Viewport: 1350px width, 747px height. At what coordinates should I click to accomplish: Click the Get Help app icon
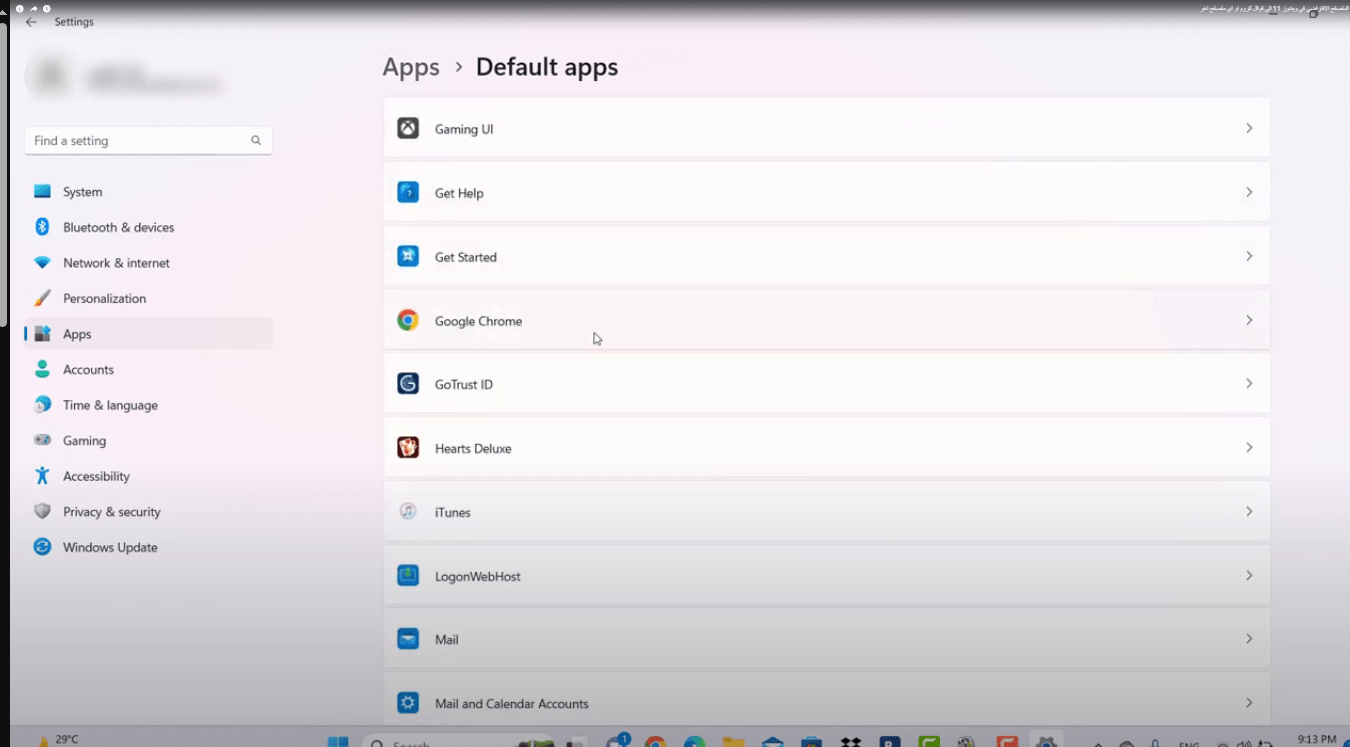tap(408, 192)
